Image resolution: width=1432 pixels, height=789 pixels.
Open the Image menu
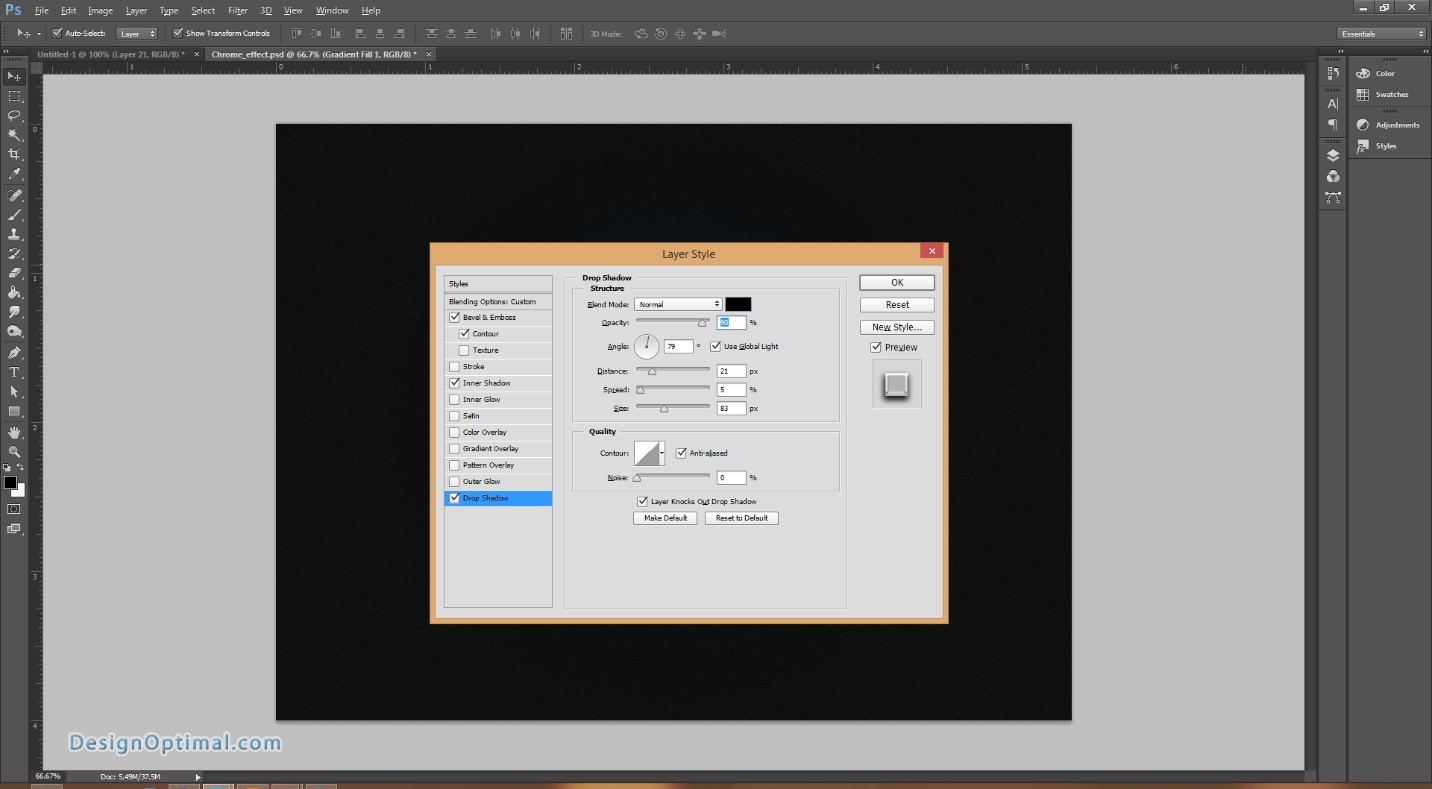point(100,10)
